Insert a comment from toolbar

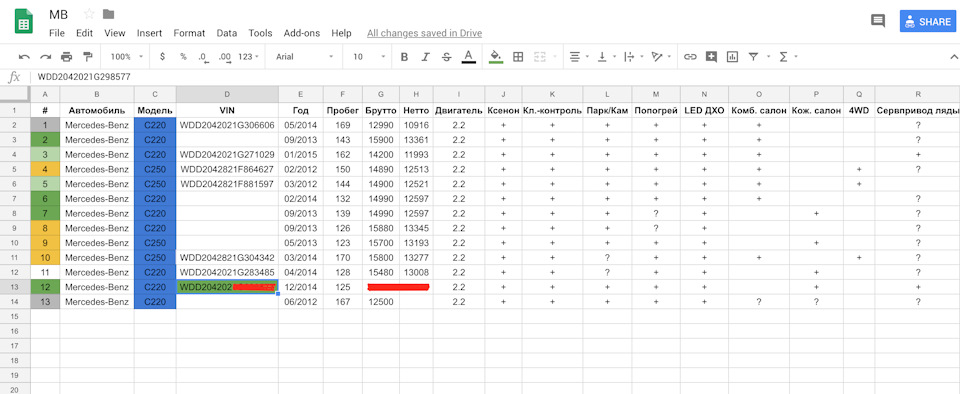[x=711, y=57]
